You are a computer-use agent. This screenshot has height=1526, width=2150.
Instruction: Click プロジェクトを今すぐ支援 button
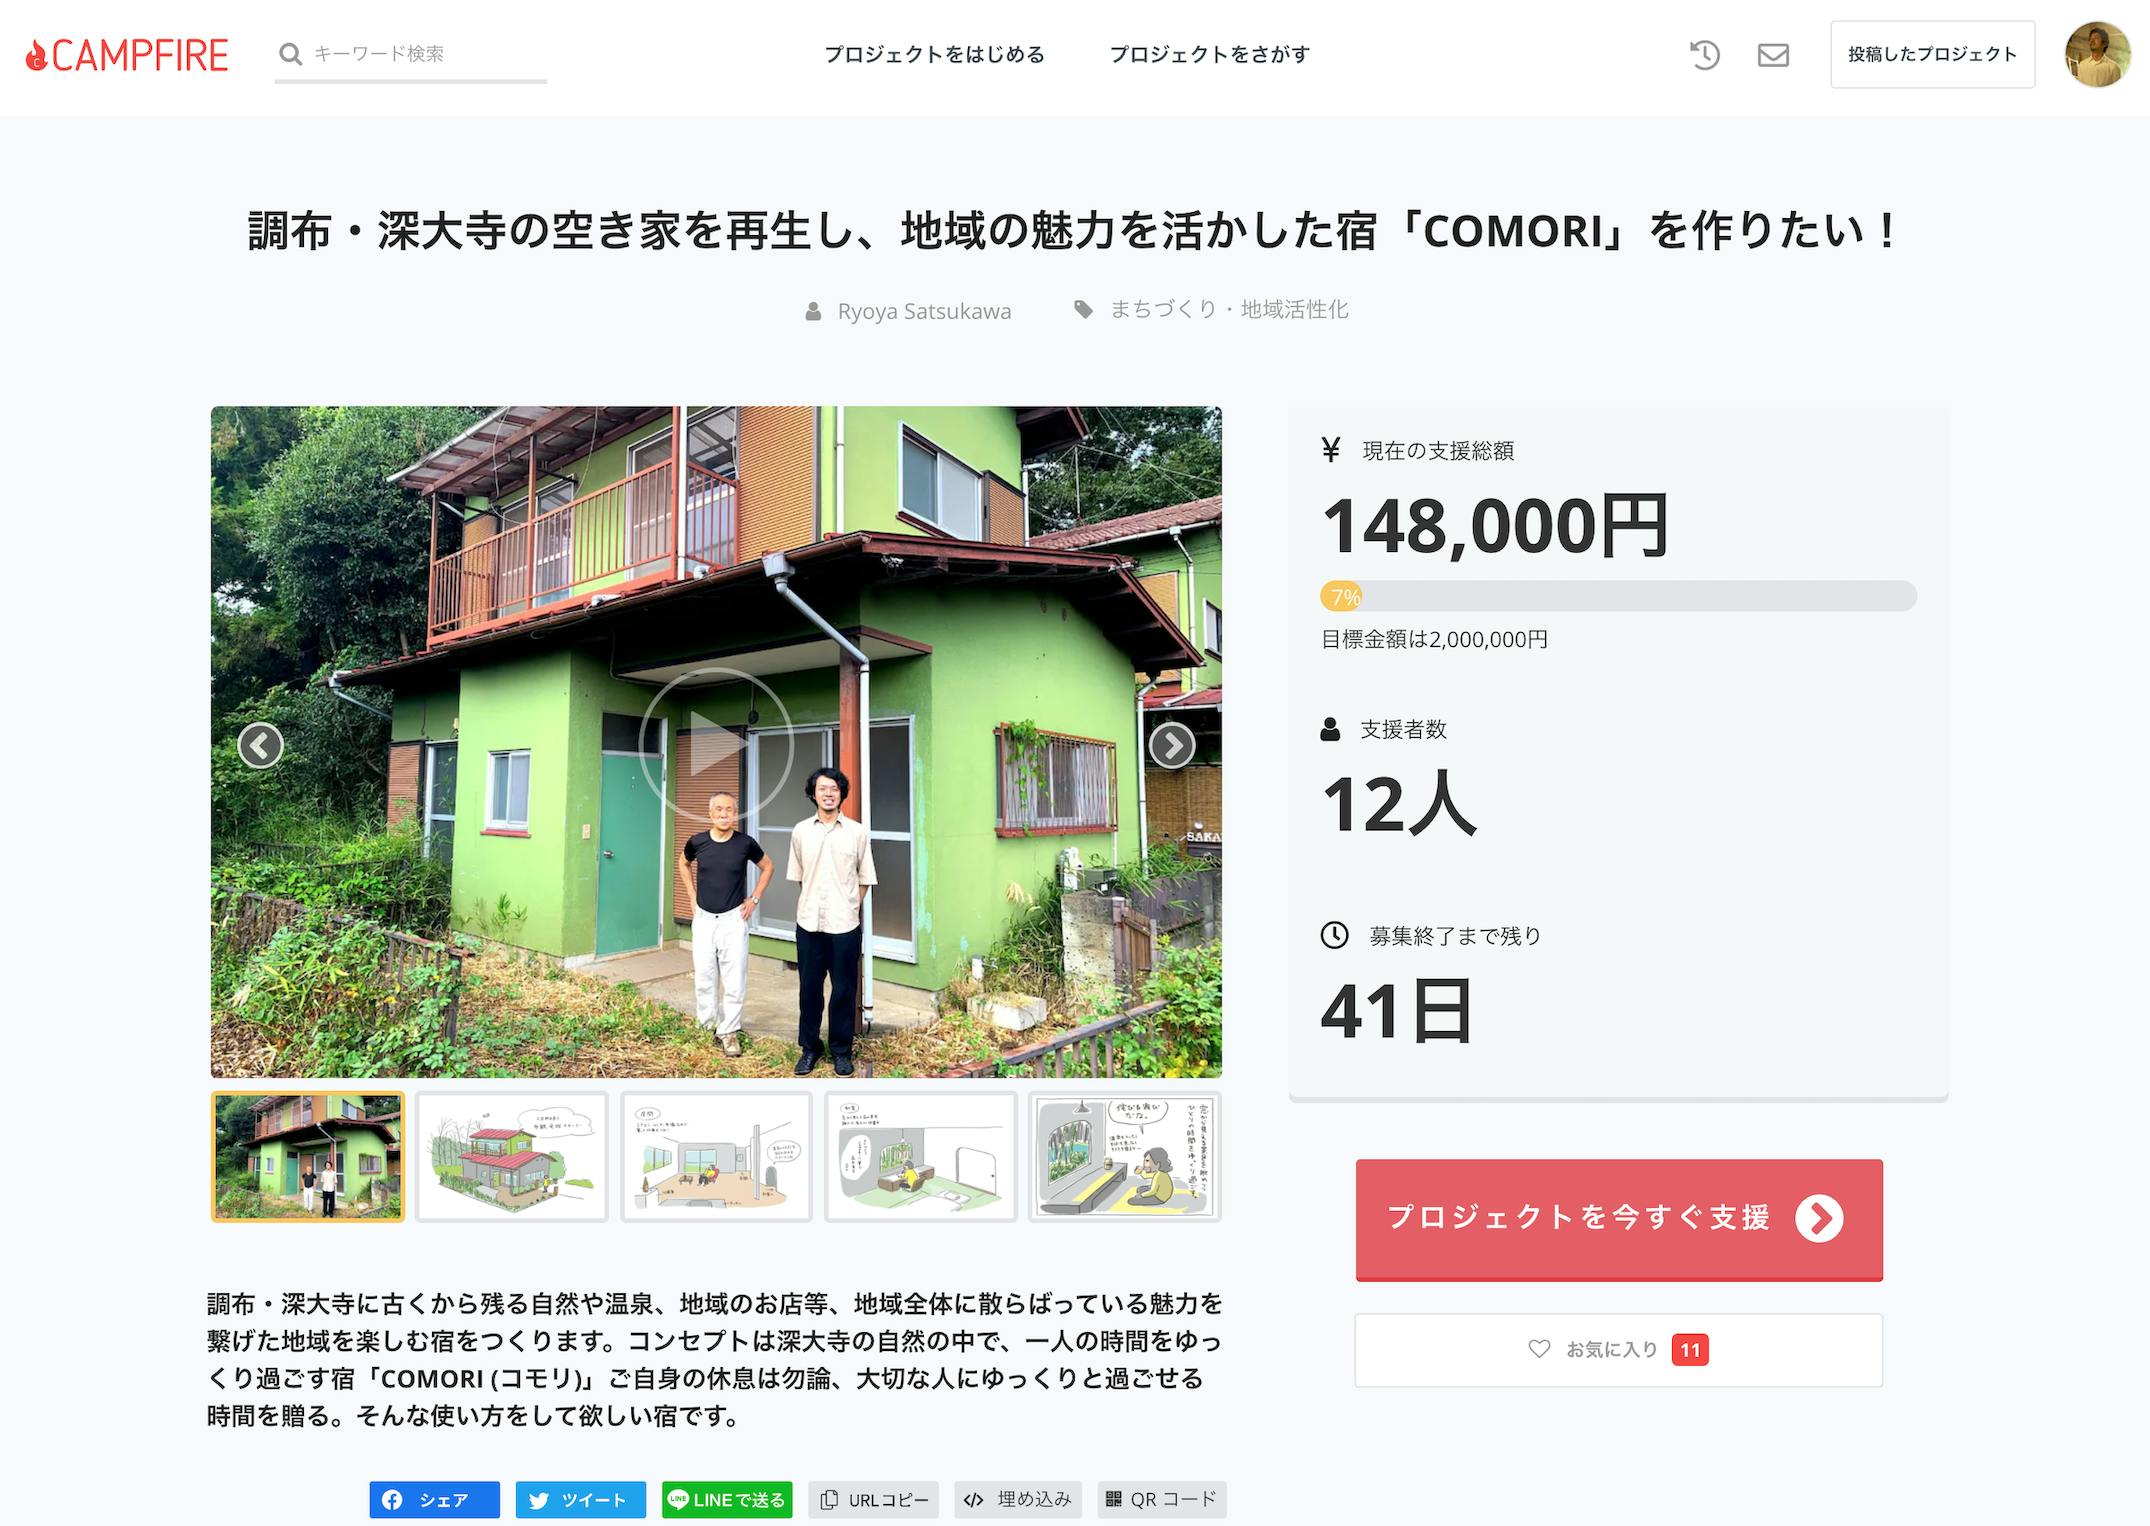tap(1619, 1219)
